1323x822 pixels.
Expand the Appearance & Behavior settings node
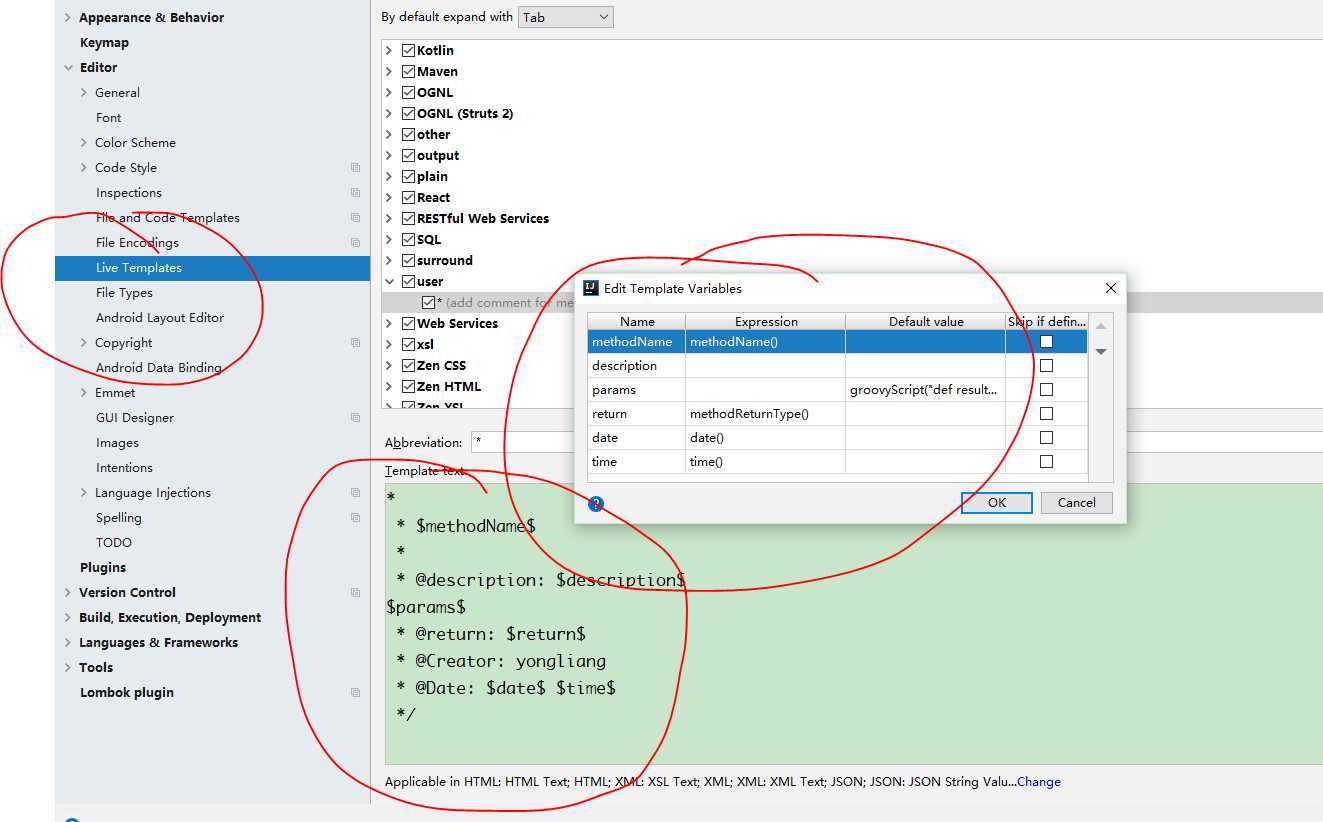(x=68, y=17)
